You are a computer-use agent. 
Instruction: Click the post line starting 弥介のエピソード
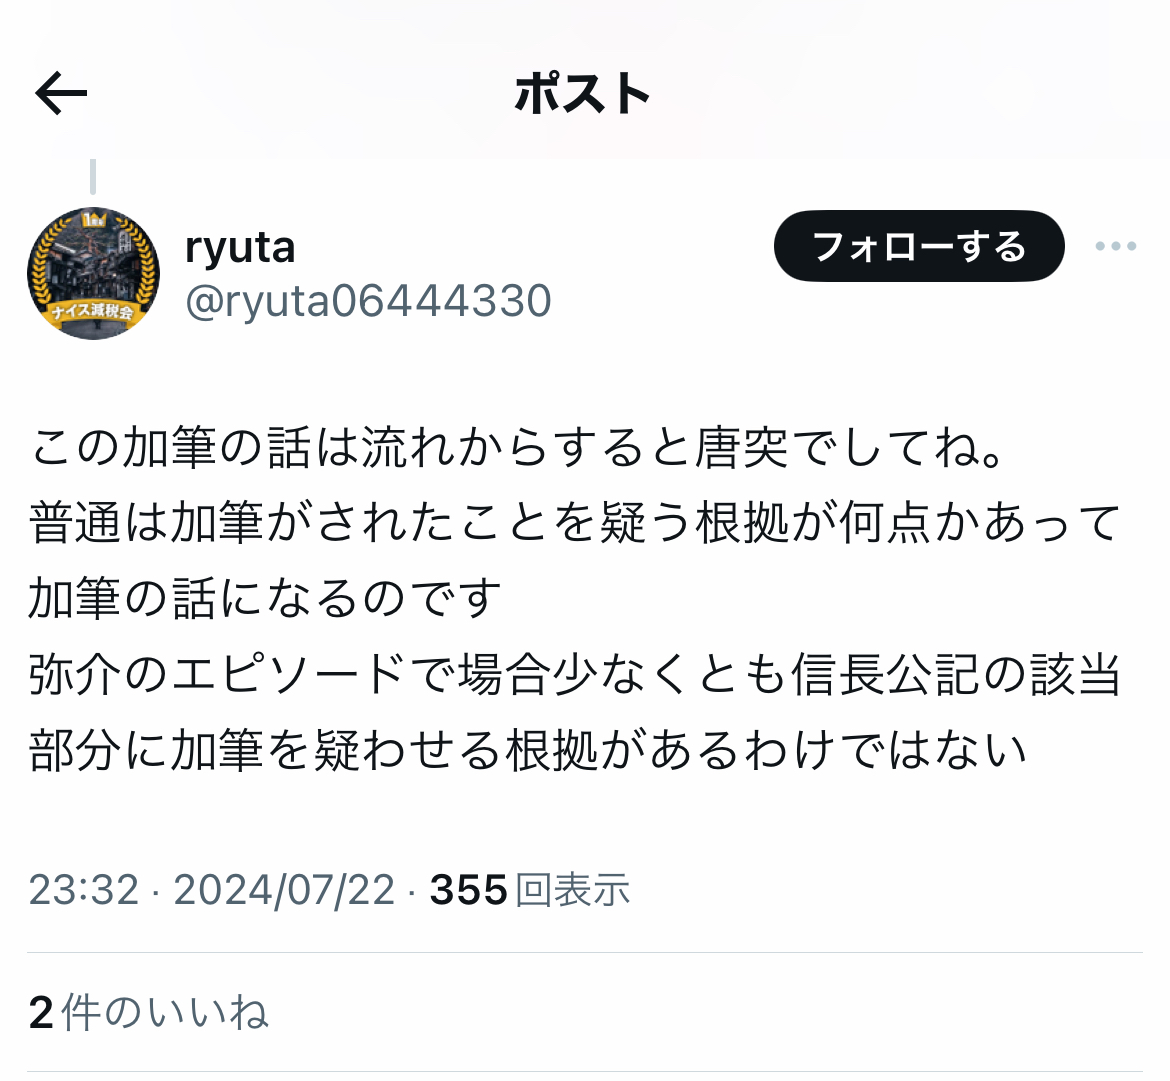[x=575, y=675]
